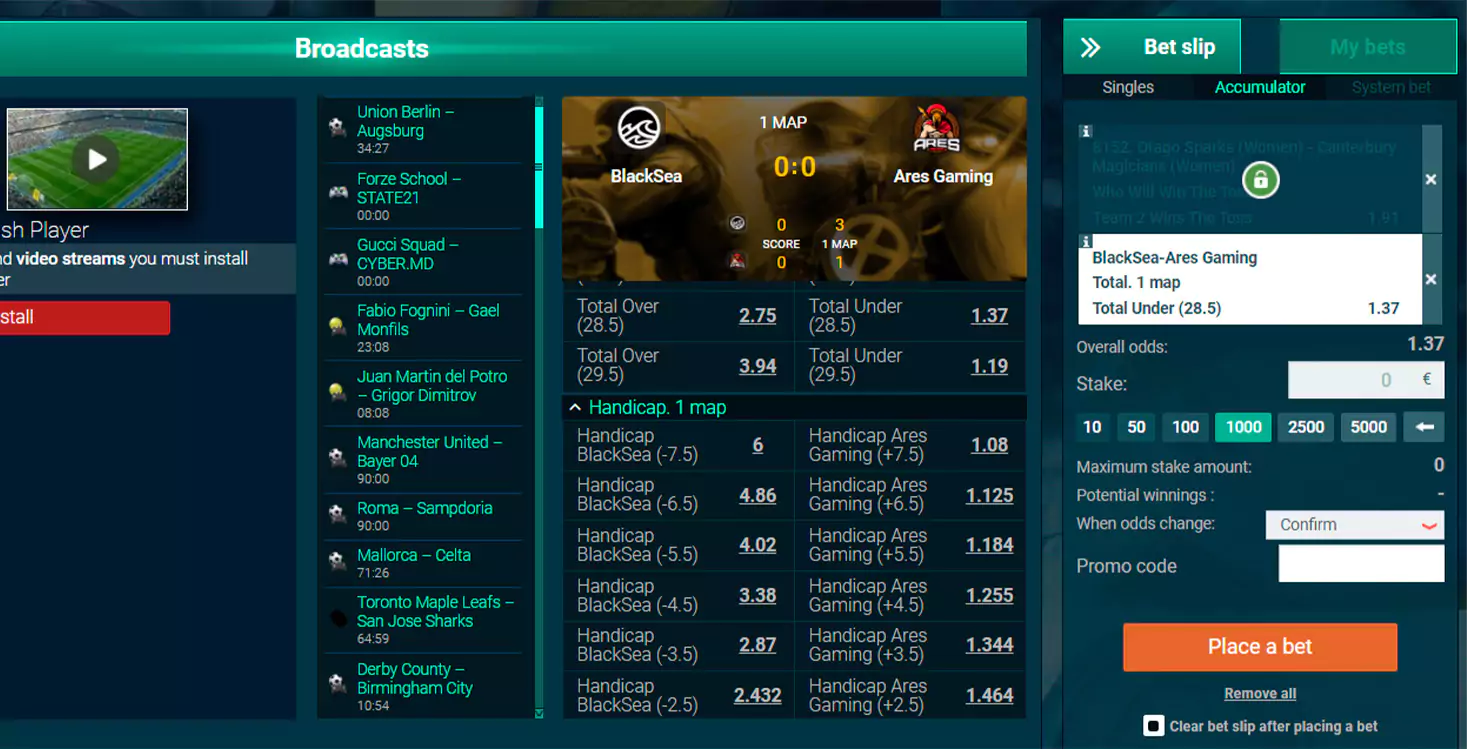The height and width of the screenshot is (749, 1467).
Task: Open the When odds change dropdown
Action: click(1355, 524)
